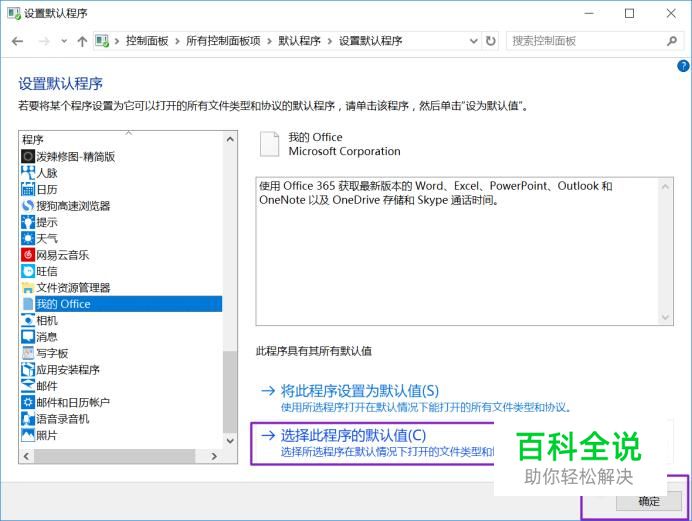
Task: Select 网易云音乐 program name
Action: 63,255
